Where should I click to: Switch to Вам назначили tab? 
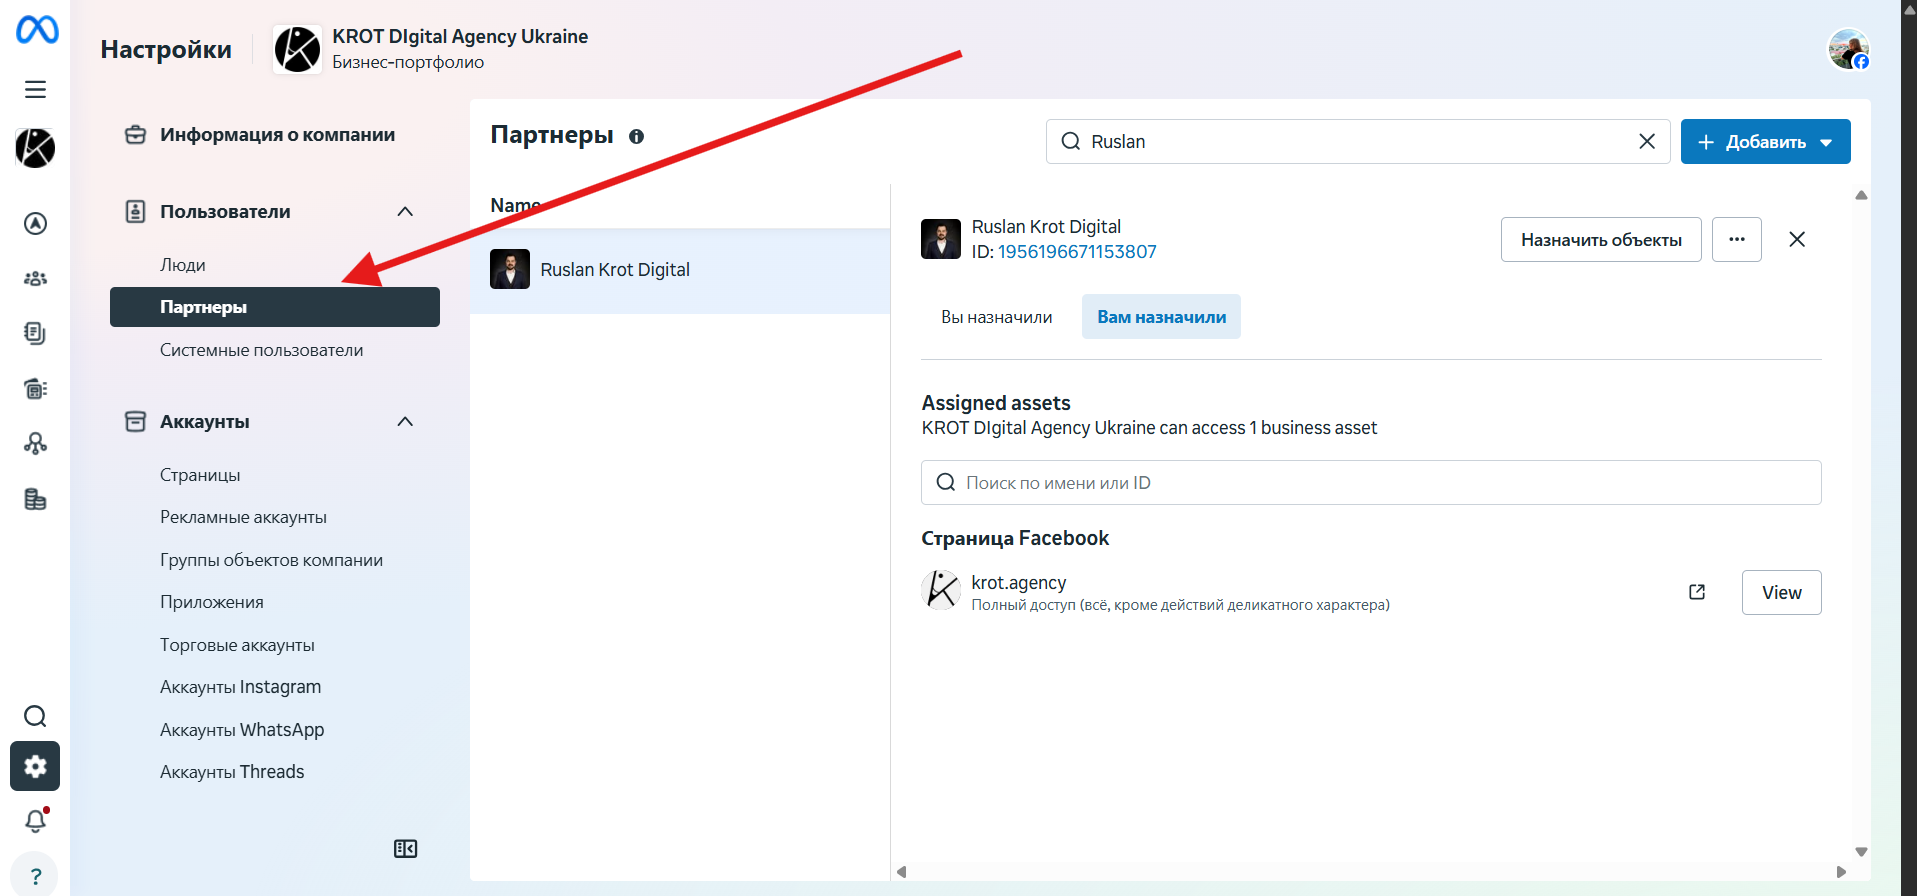point(1162,317)
